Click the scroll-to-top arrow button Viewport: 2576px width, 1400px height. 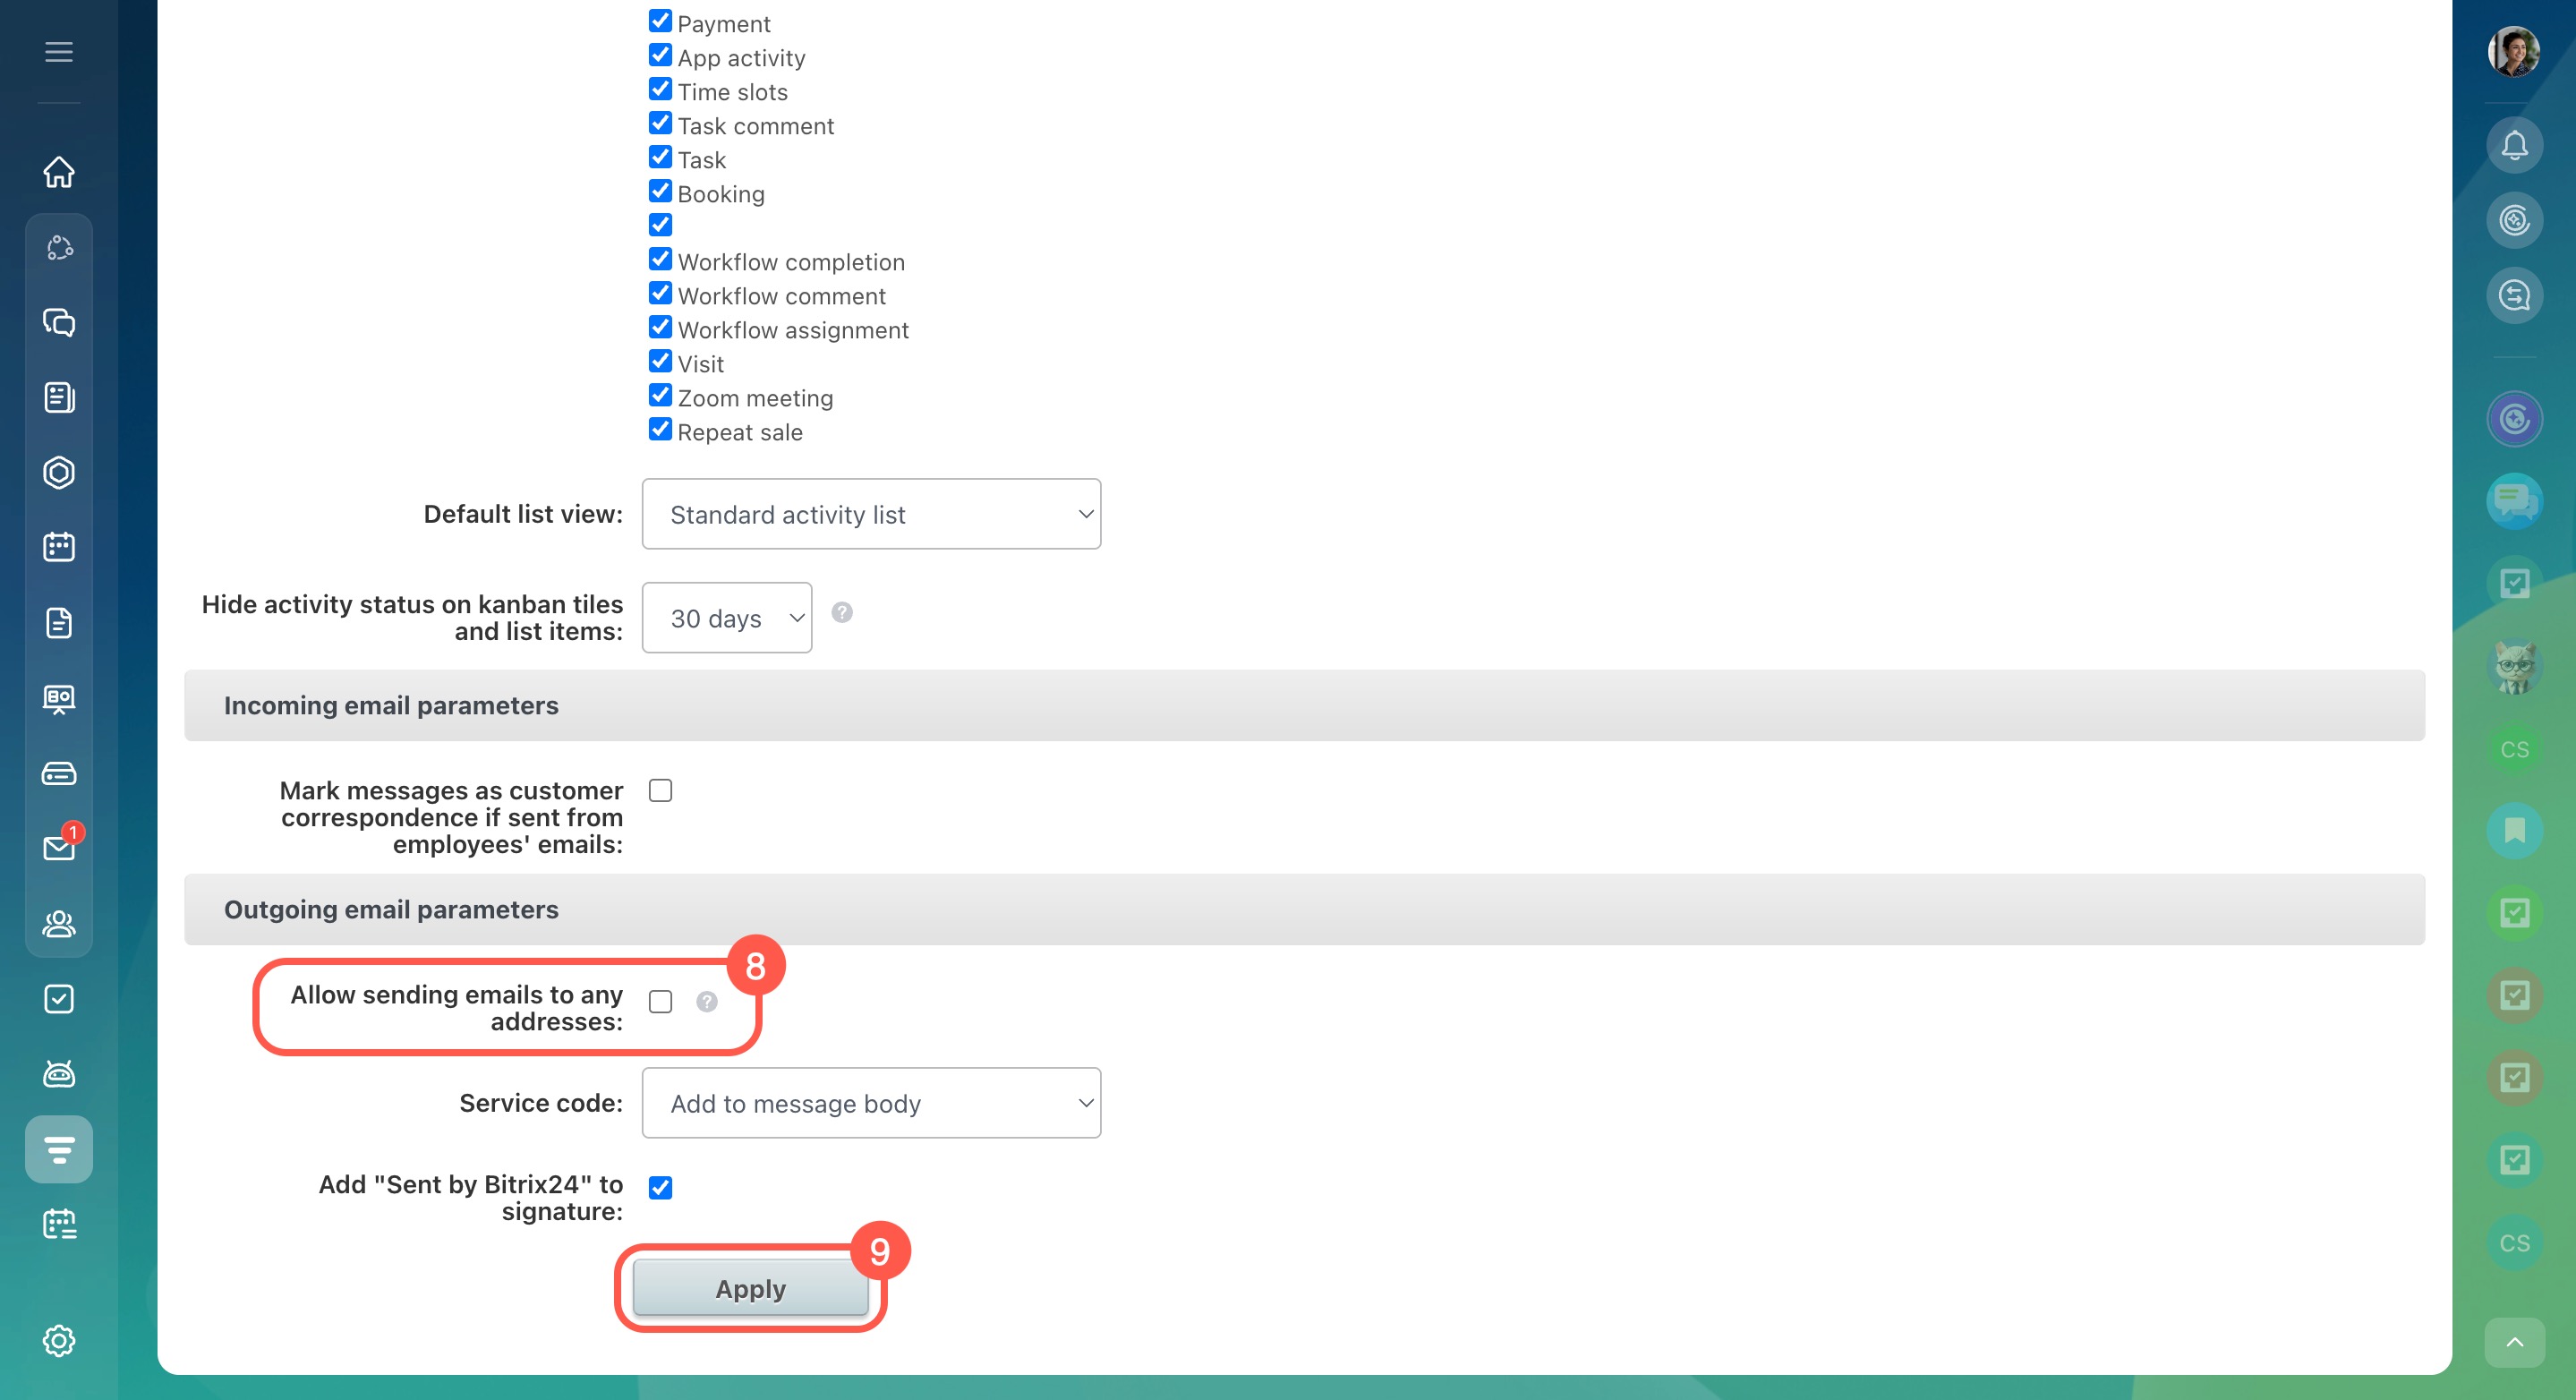click(2514, 1342)
